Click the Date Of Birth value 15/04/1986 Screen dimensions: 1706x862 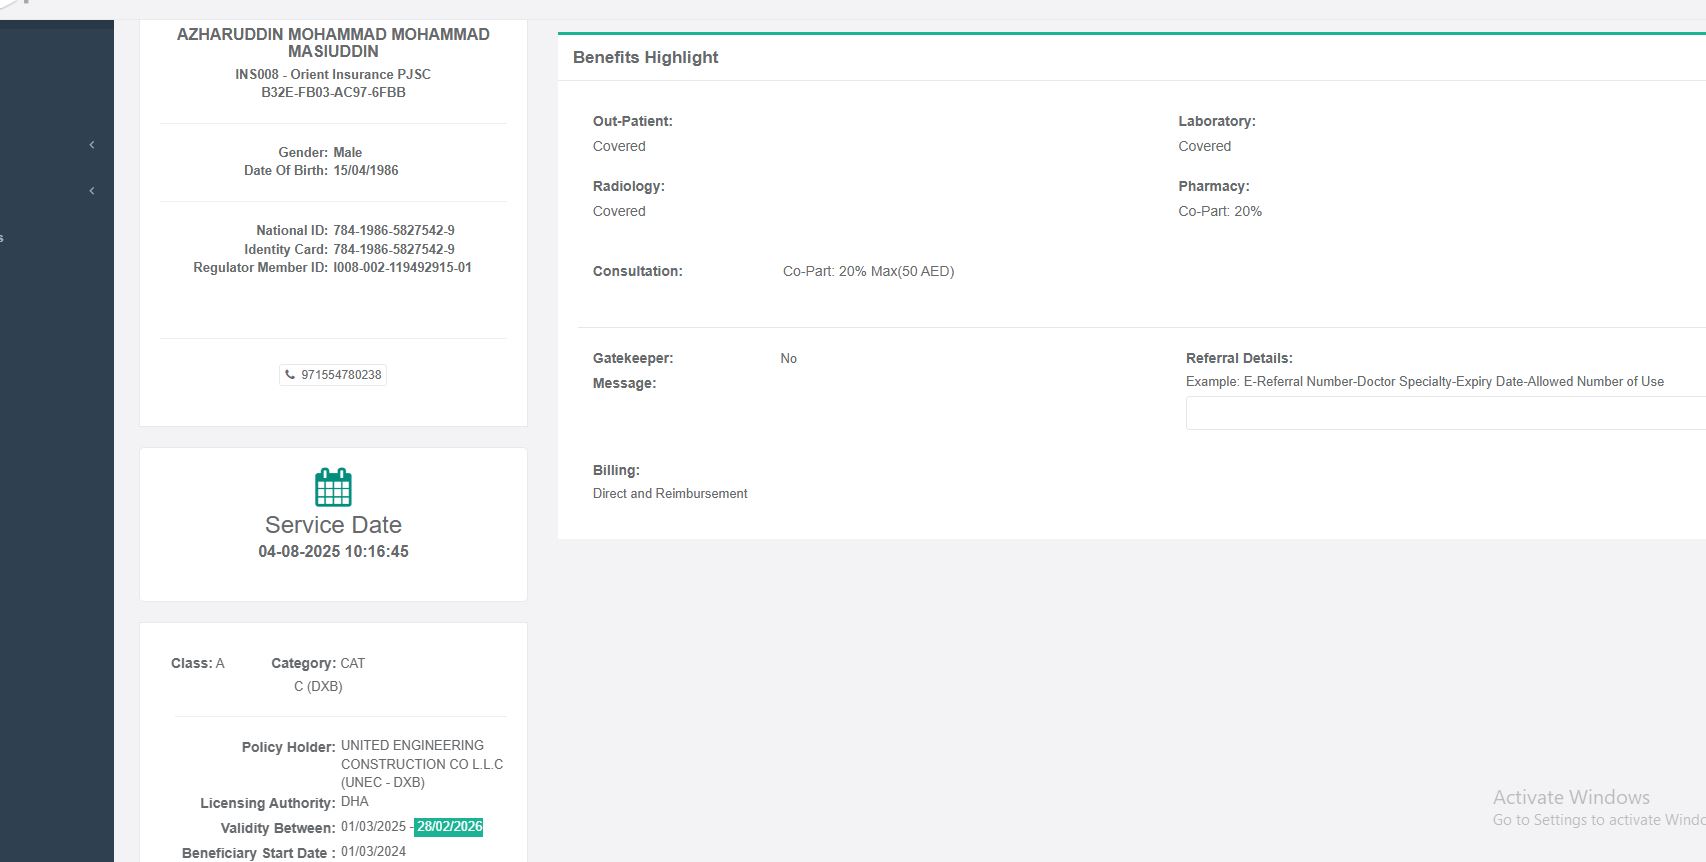coord(366,171)
